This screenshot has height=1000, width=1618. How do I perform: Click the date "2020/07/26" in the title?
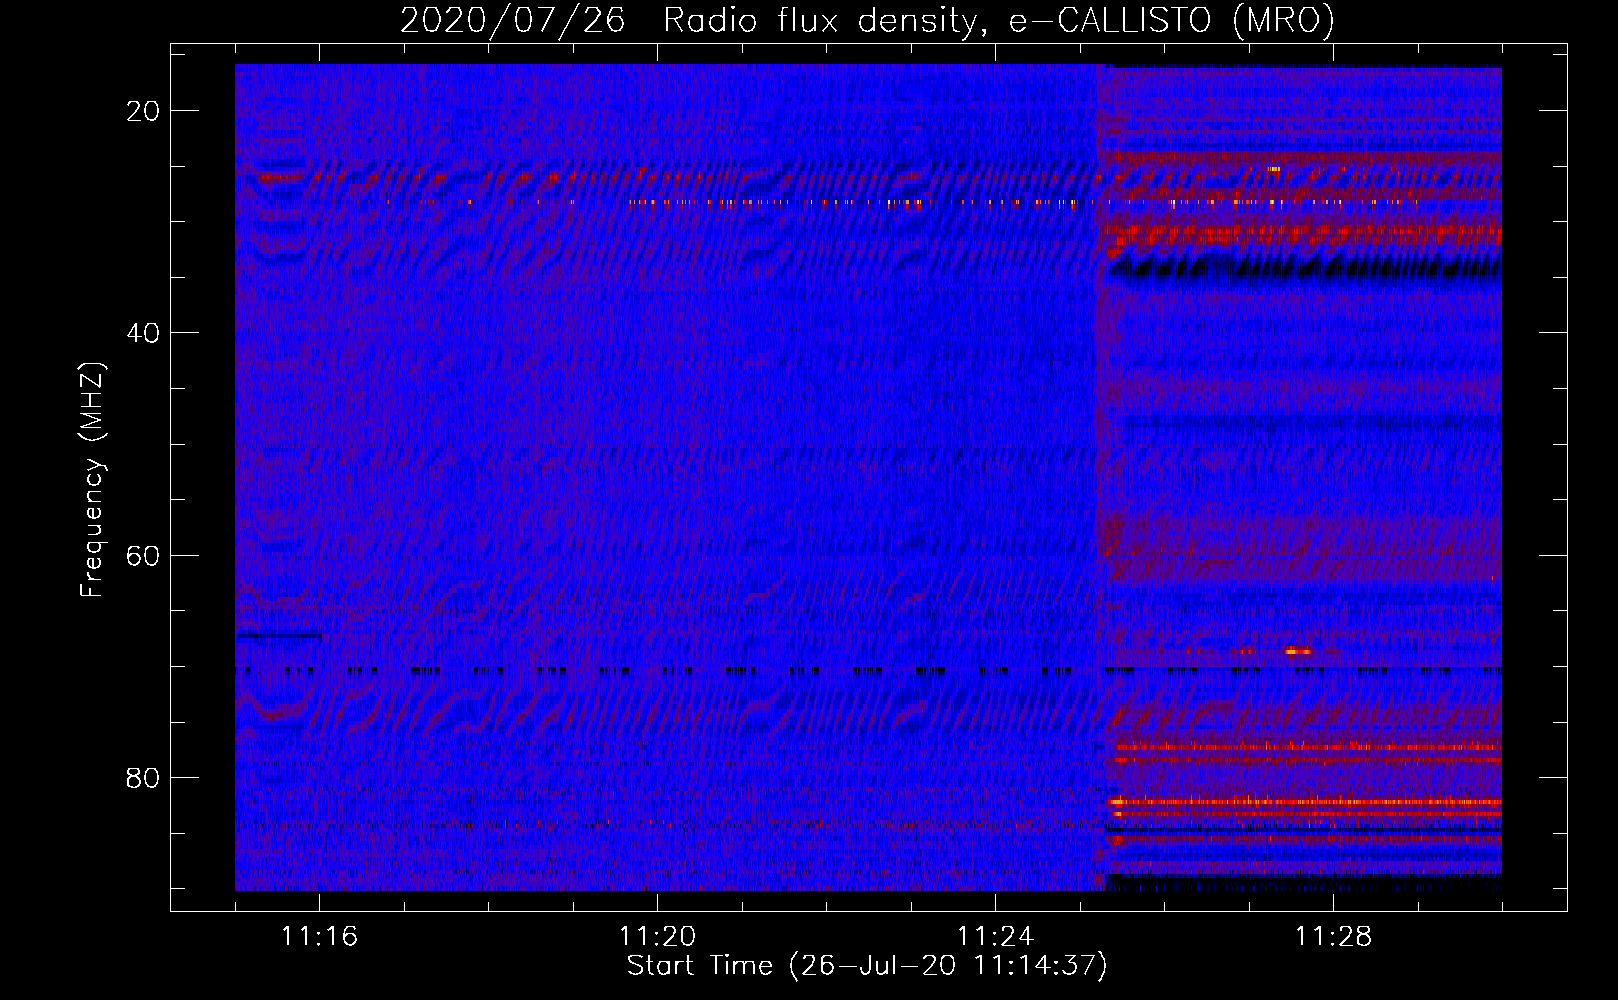click(513, 20)
